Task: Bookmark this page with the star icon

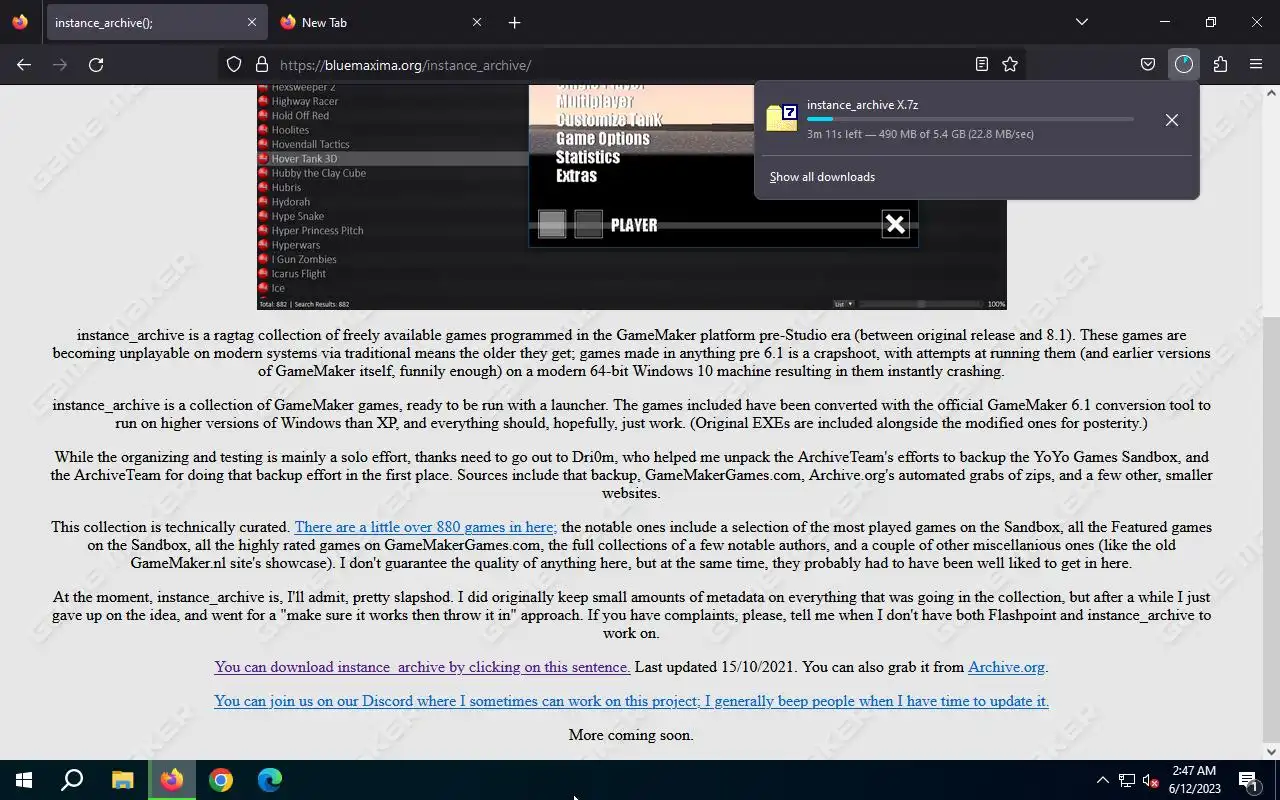Action: pos(1010,64)
